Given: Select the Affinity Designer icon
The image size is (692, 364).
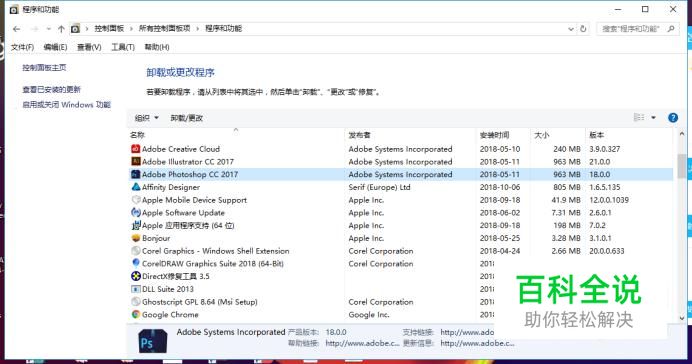Looking at the screenshot, I should pyautogui.click(x=136, y=187).
